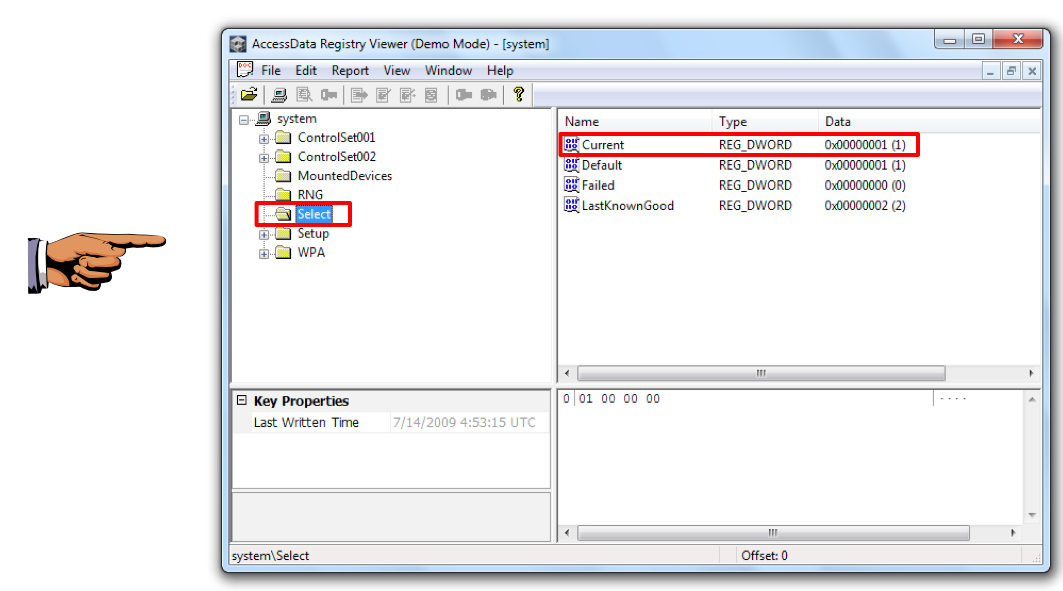Click the grayed key with wings toolbar icon
Screen dimensions: 1063x591
(x=488, y=95)
